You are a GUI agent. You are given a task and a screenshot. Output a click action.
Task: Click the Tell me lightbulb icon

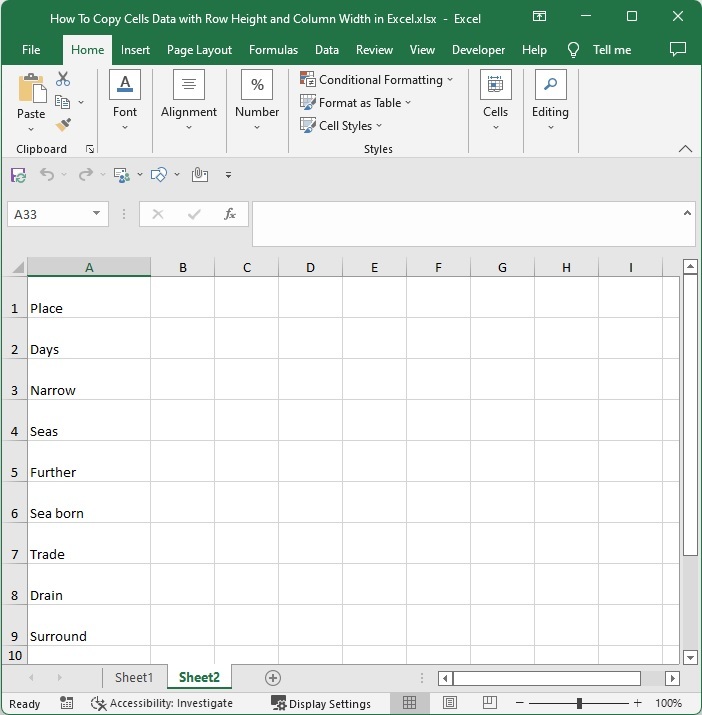click(573, 50)
